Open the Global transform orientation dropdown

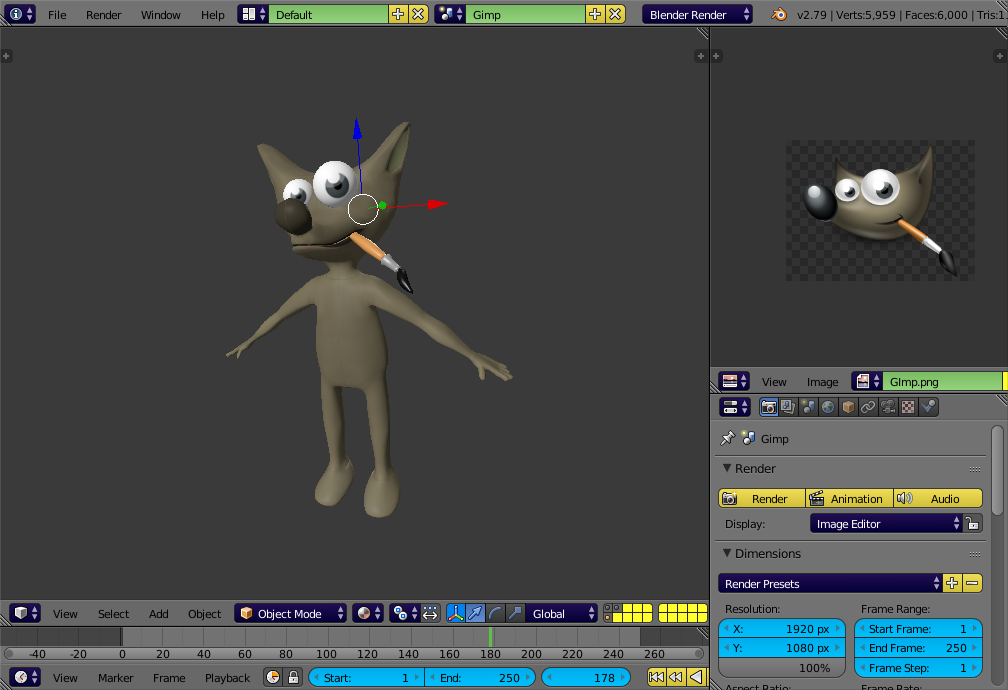coord(562,613)
